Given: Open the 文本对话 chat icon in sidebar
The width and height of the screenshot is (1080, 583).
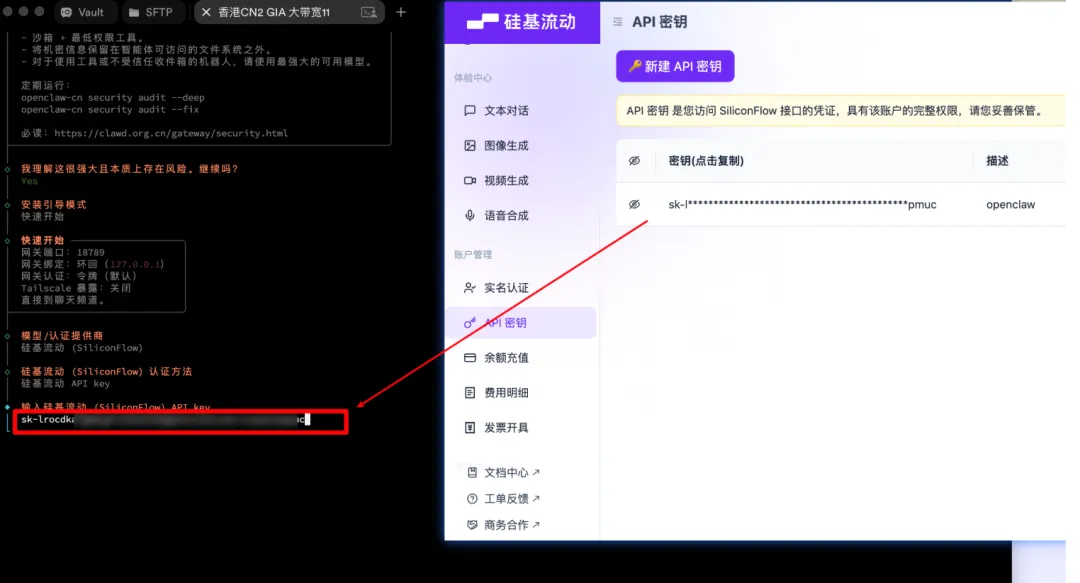Looking at the screenshot, I should pos(470,110).
